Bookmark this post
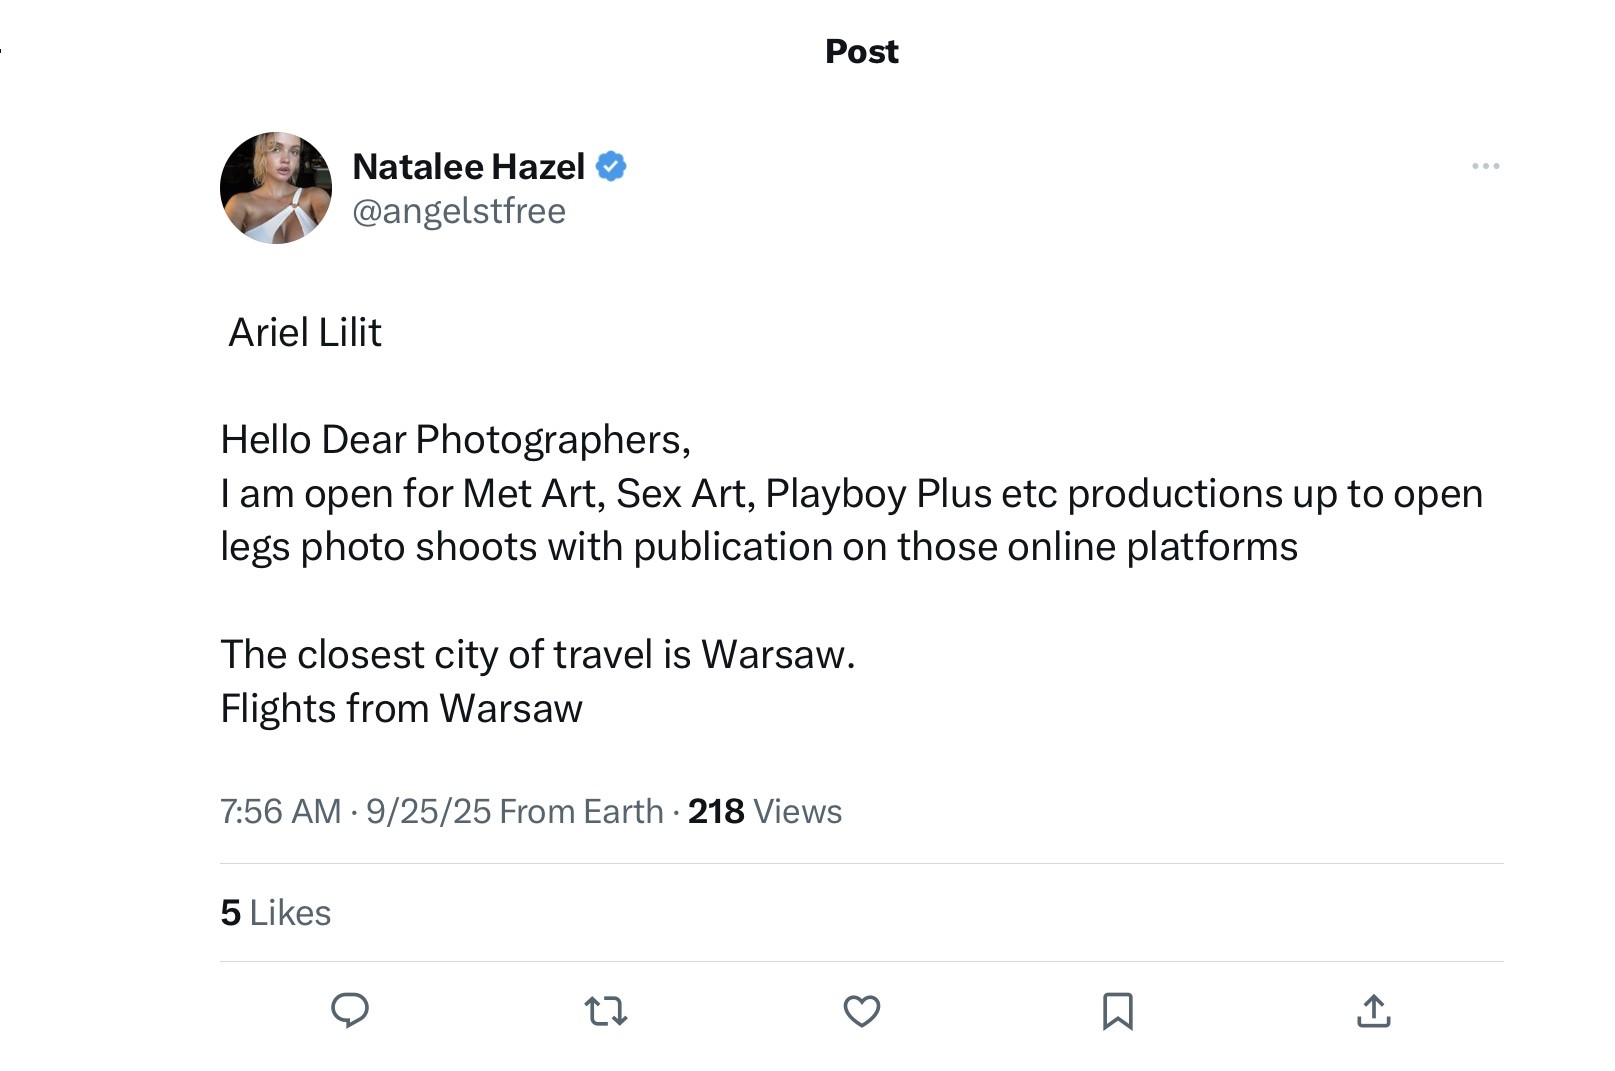The height and width of the screenshot is (1071, 1615). pyautogui.click(x=1117, y=1011)
